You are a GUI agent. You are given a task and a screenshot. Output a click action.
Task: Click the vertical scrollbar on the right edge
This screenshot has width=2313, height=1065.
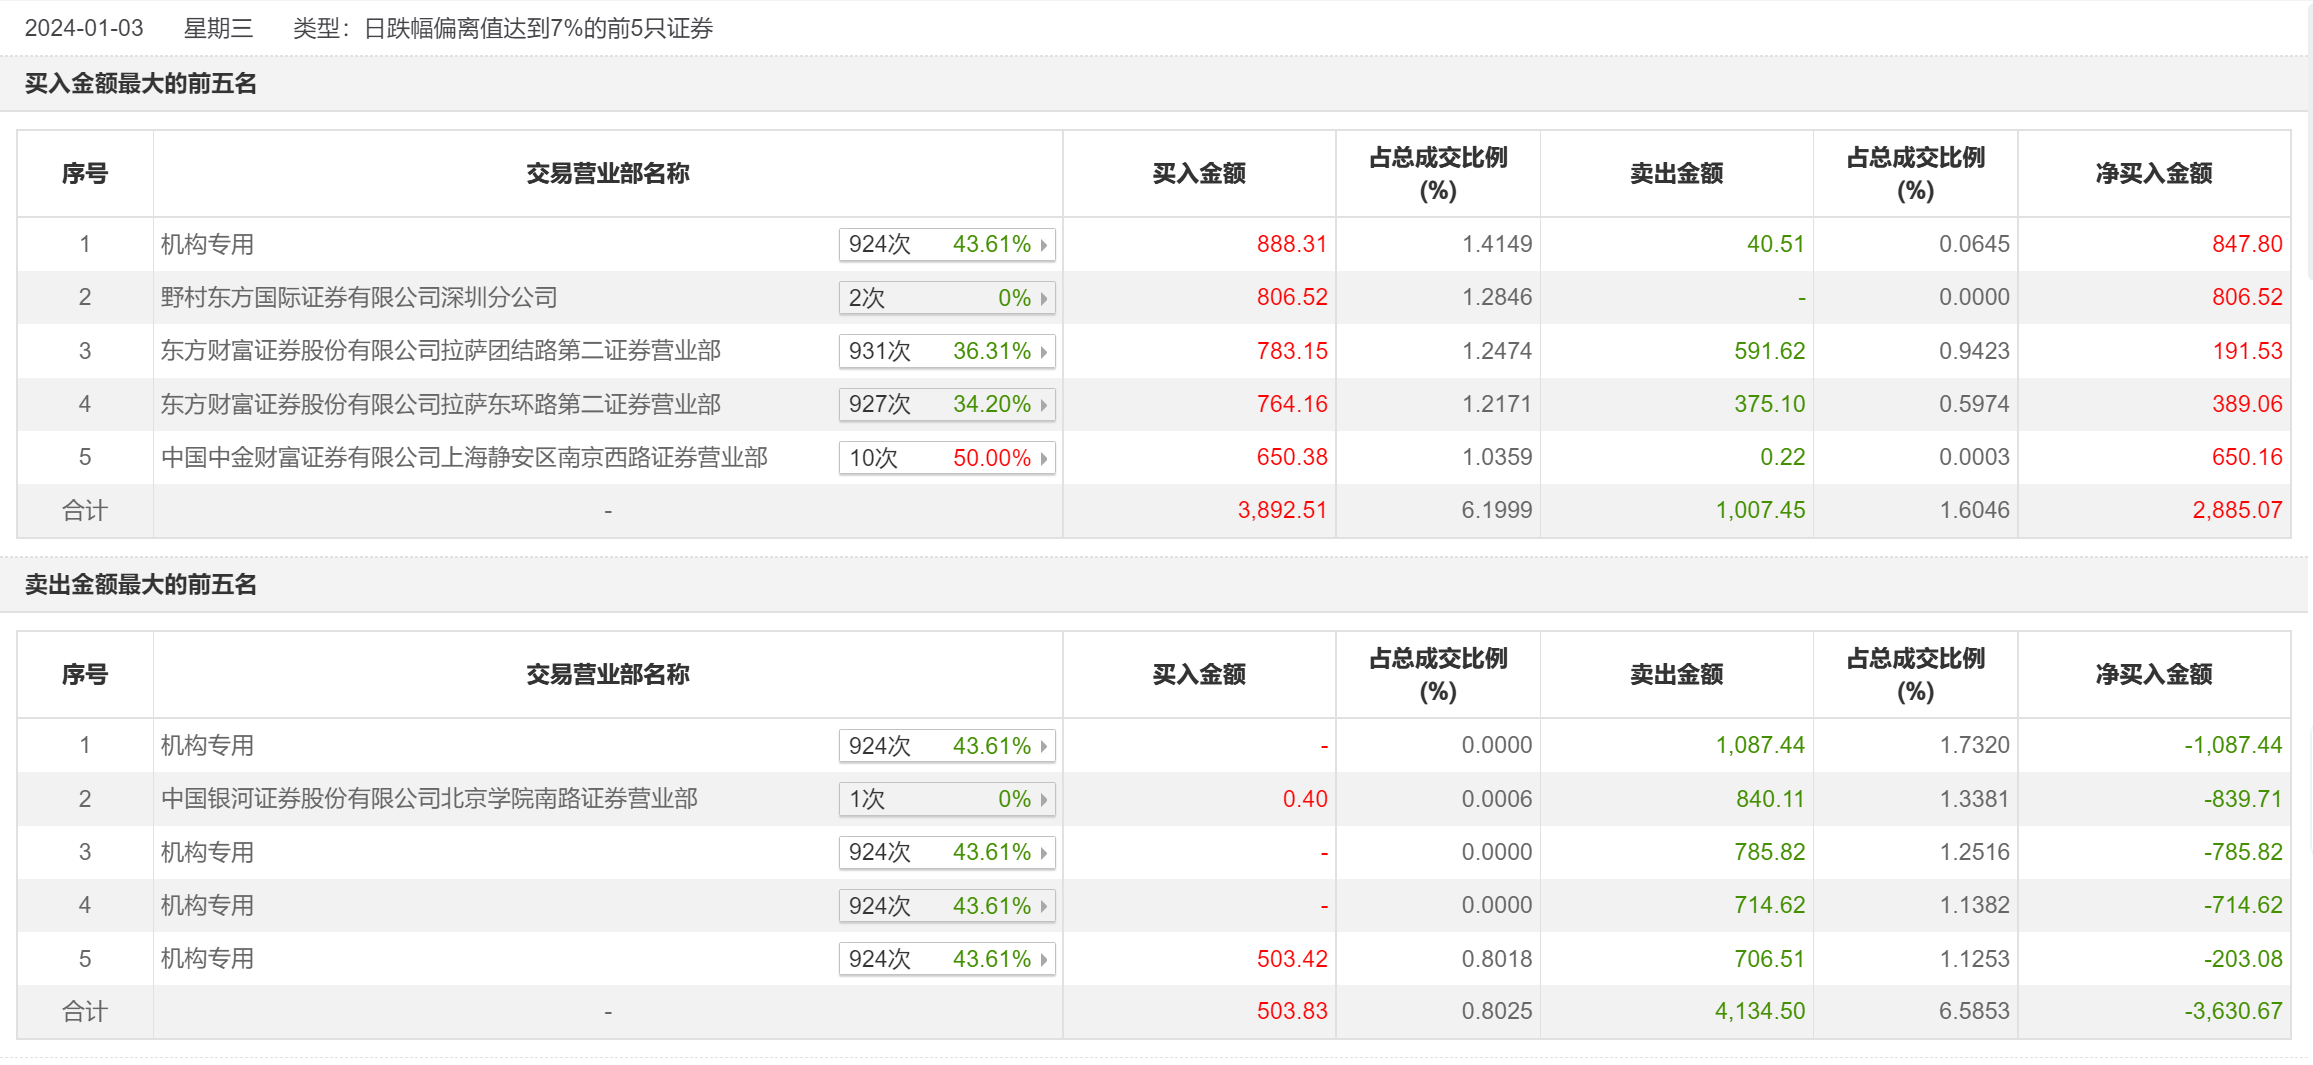point(2309,140)
